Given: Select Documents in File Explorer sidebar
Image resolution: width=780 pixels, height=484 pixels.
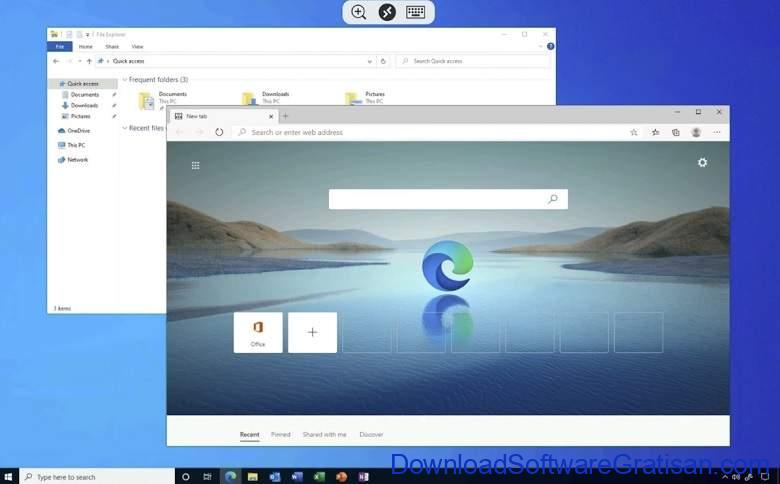Looking at the screenshot, I should point(84,95).
